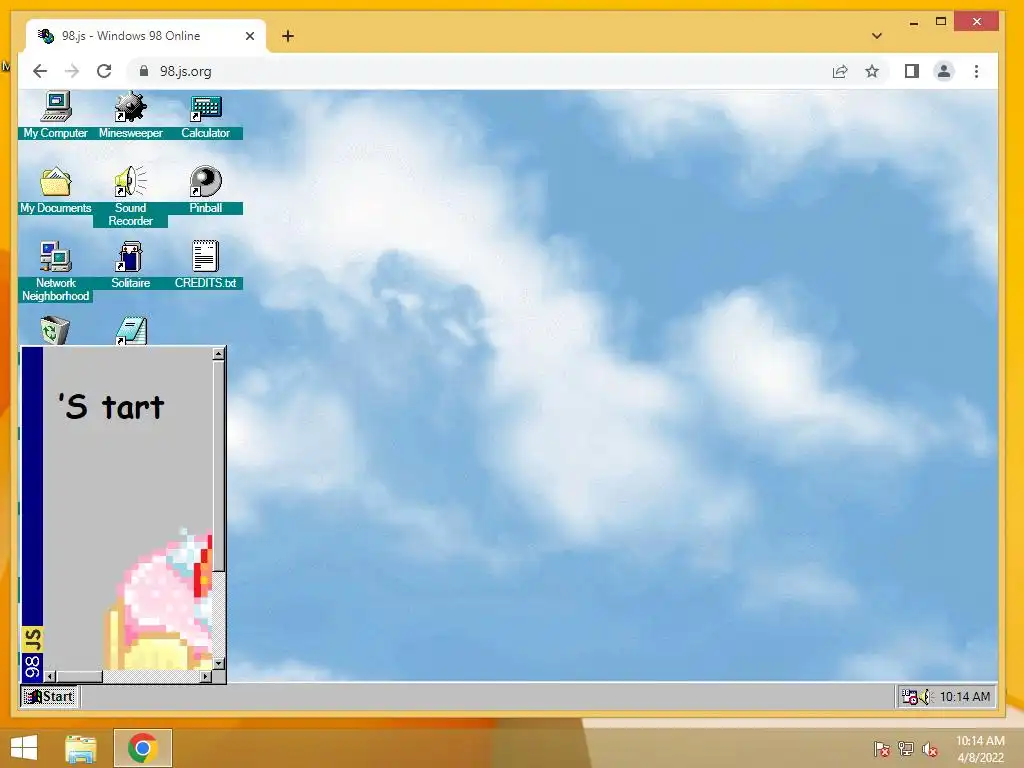Image resolution: width=1024 pixels, height=768 pixels.
Task: View site information via lock icon
Action: (144, 71)
